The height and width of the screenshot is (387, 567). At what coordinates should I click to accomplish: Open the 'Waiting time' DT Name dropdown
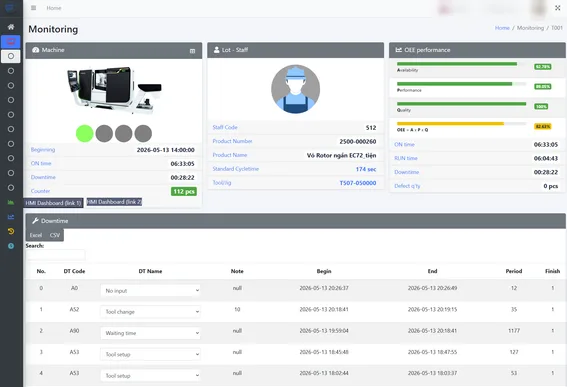click(150, 333)
